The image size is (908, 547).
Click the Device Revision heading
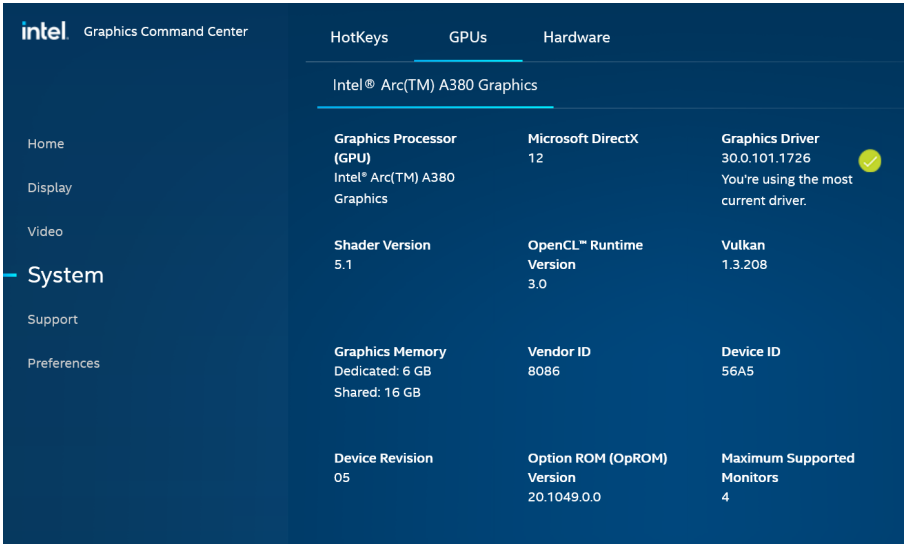pyautogui.click(x=383, y=458)
